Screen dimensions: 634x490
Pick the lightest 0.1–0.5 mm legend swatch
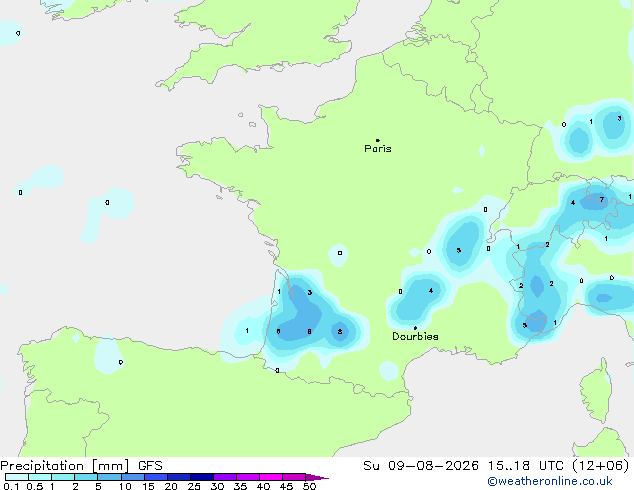click(17, 477)
